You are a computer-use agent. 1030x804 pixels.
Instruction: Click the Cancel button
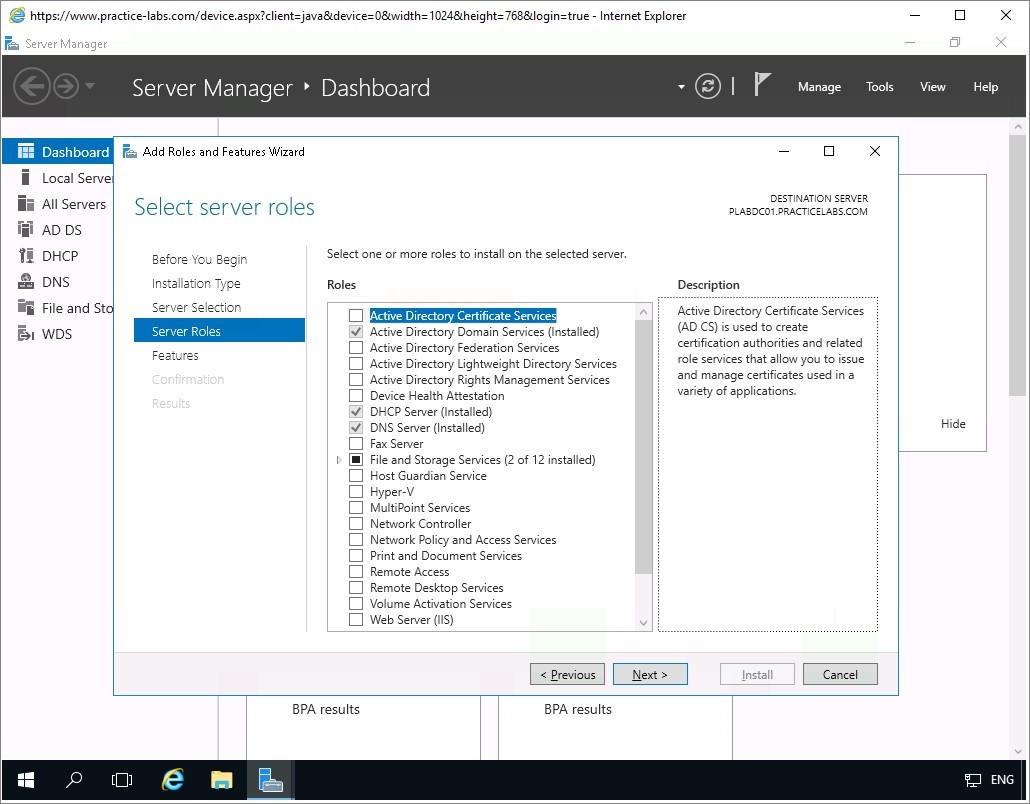[x=840, y=675]
